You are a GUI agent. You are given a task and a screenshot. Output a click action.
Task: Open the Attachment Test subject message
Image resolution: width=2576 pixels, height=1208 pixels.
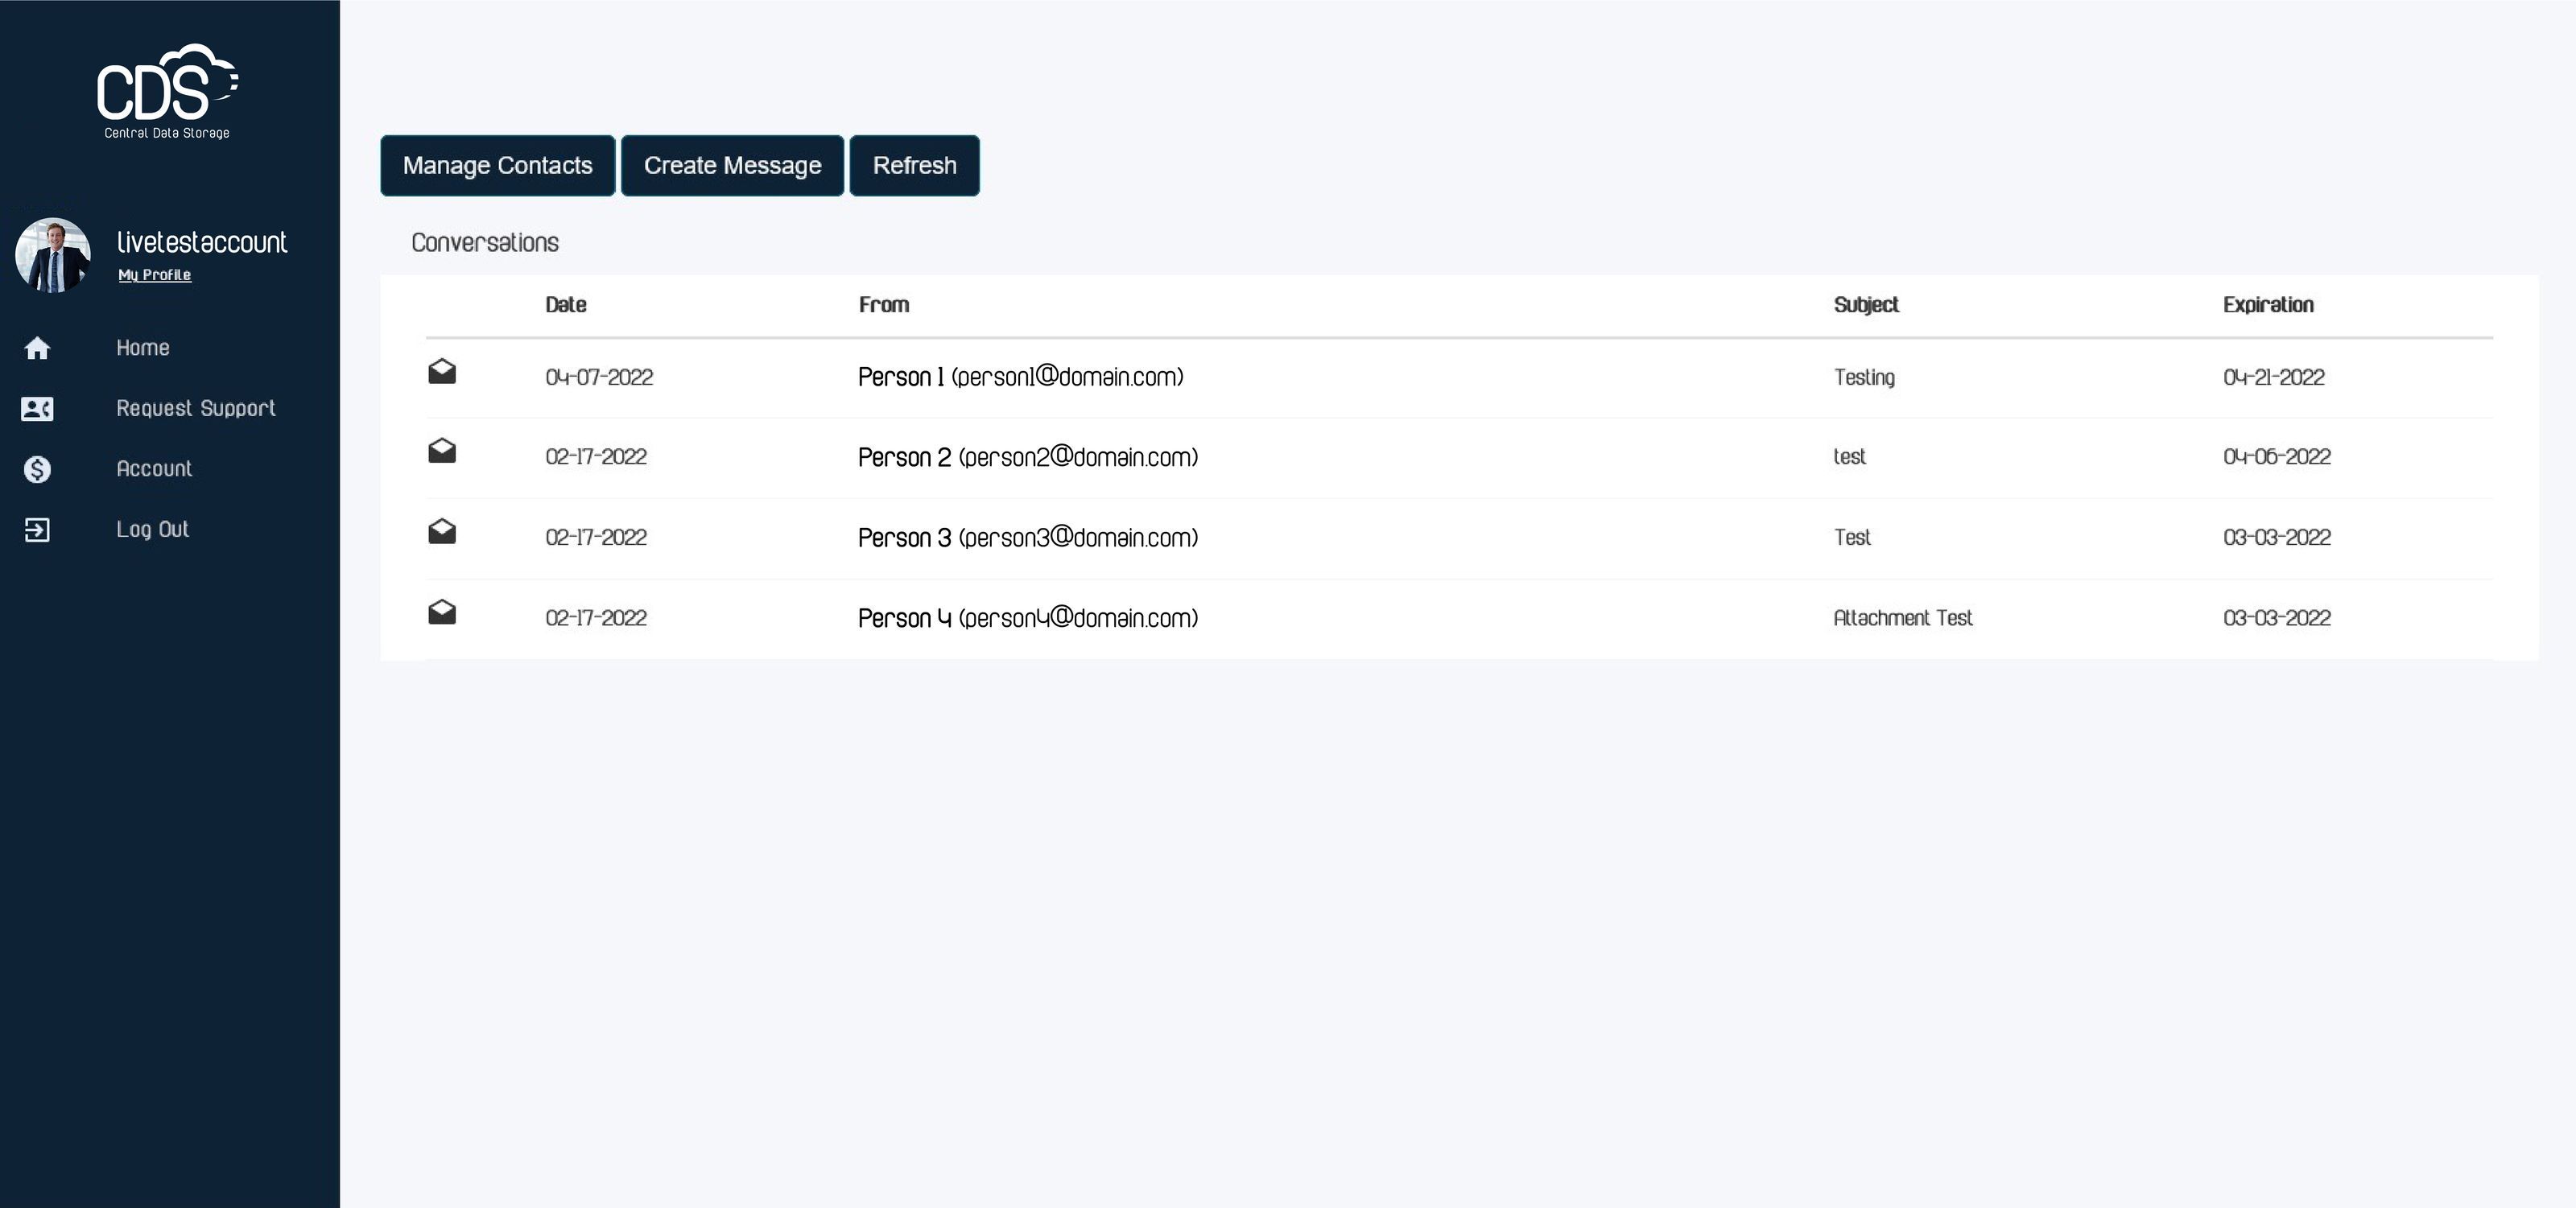point(1902,618)
